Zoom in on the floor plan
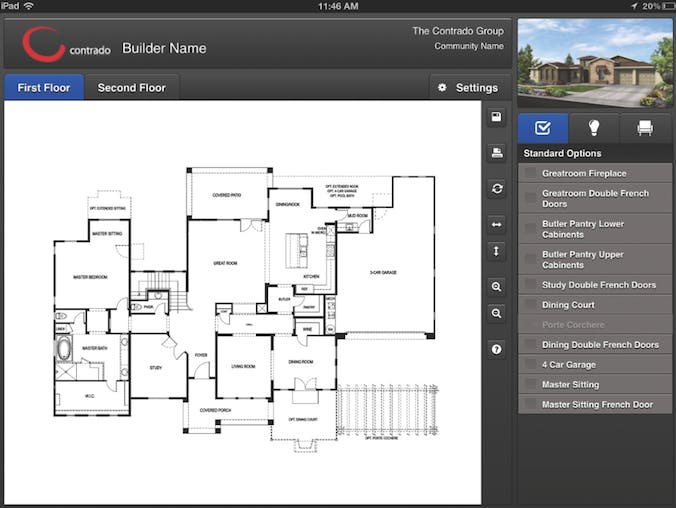Viewport: 676px width, 508px height. coord(496,287)
